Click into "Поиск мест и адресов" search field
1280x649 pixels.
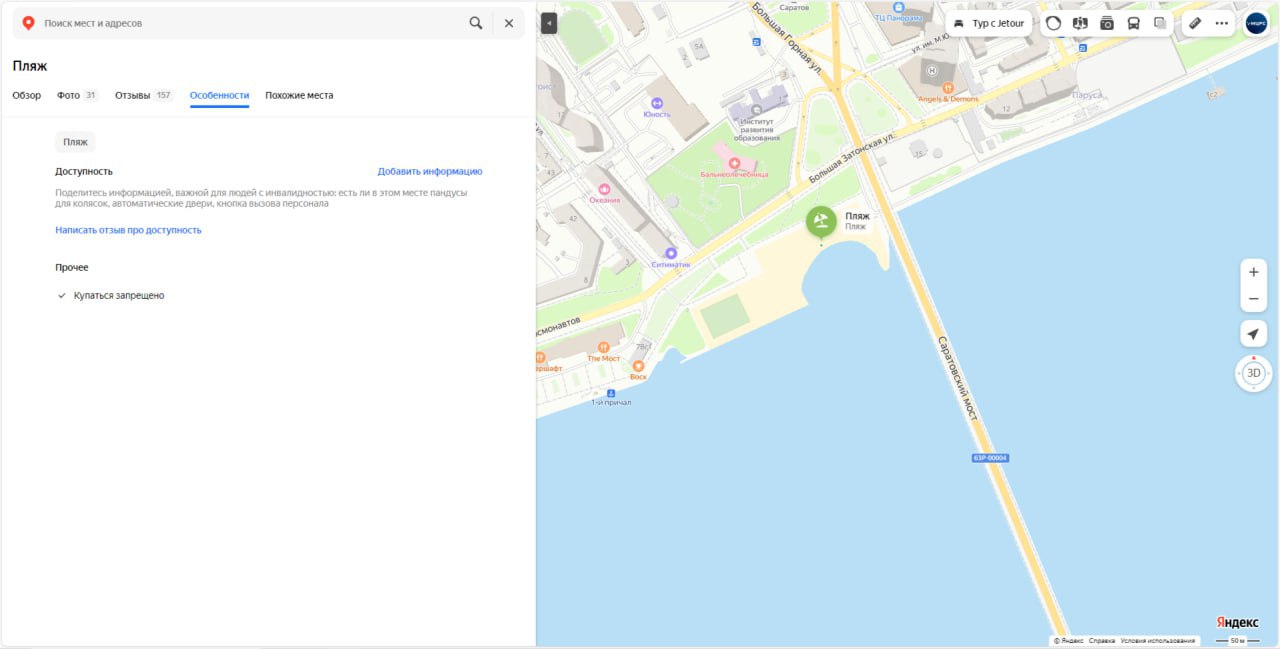coord(250,23)
